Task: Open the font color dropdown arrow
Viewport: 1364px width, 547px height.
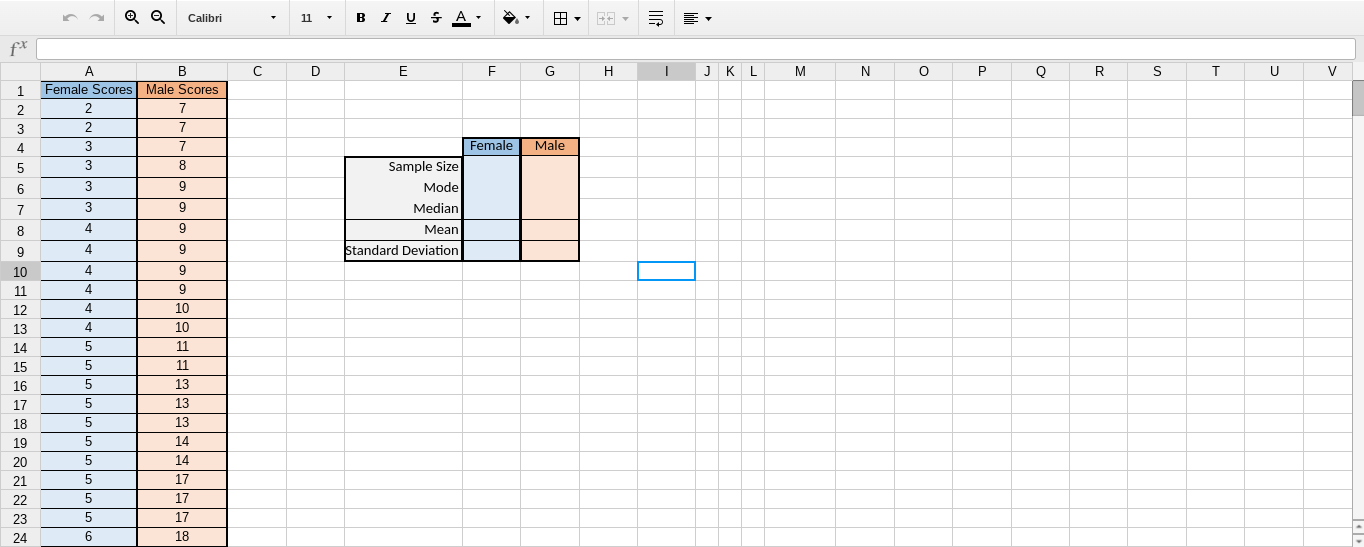Action: (479, 18)
